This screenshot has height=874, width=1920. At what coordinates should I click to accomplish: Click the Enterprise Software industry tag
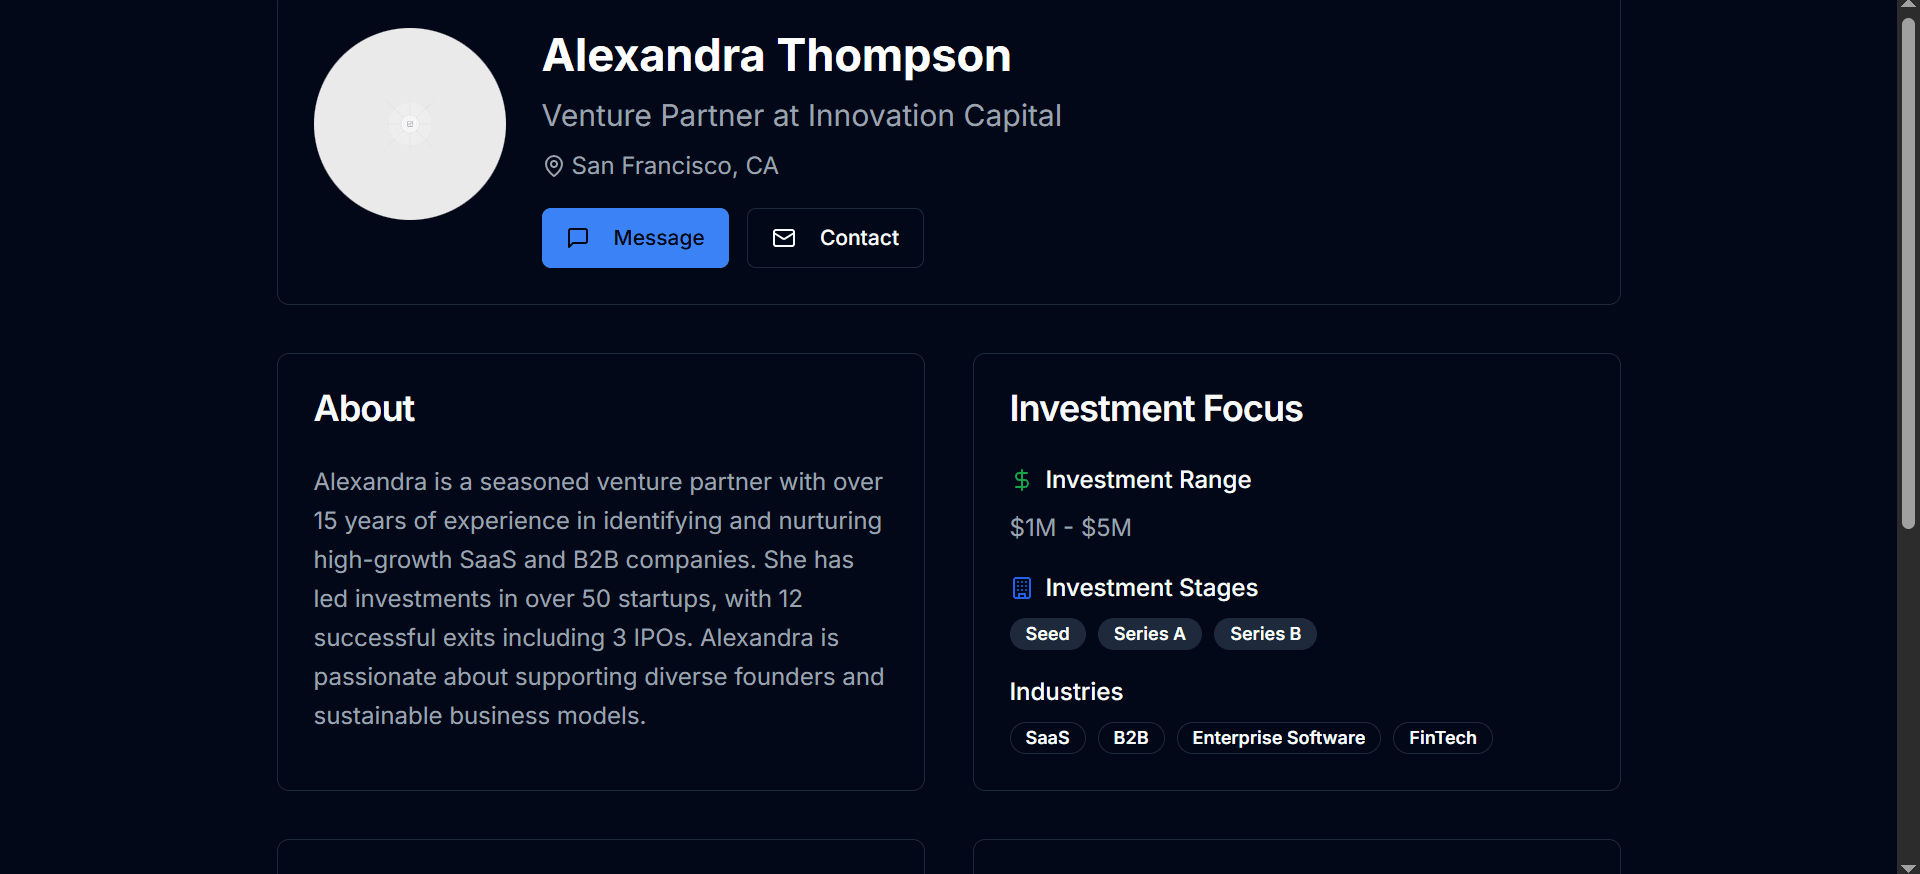coord(1278,738)
